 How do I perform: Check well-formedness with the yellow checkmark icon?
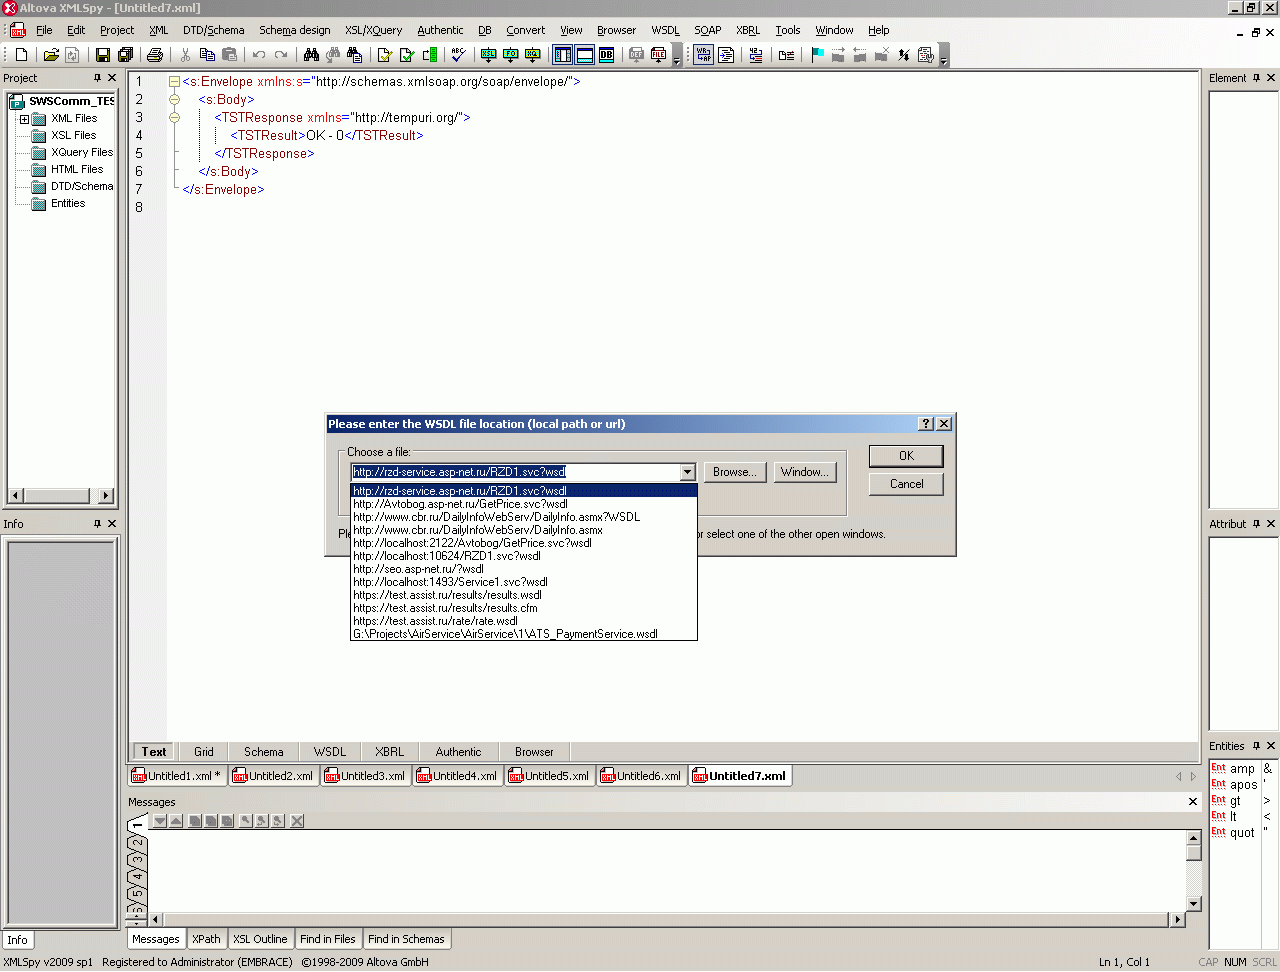click(x=384, y=55)
